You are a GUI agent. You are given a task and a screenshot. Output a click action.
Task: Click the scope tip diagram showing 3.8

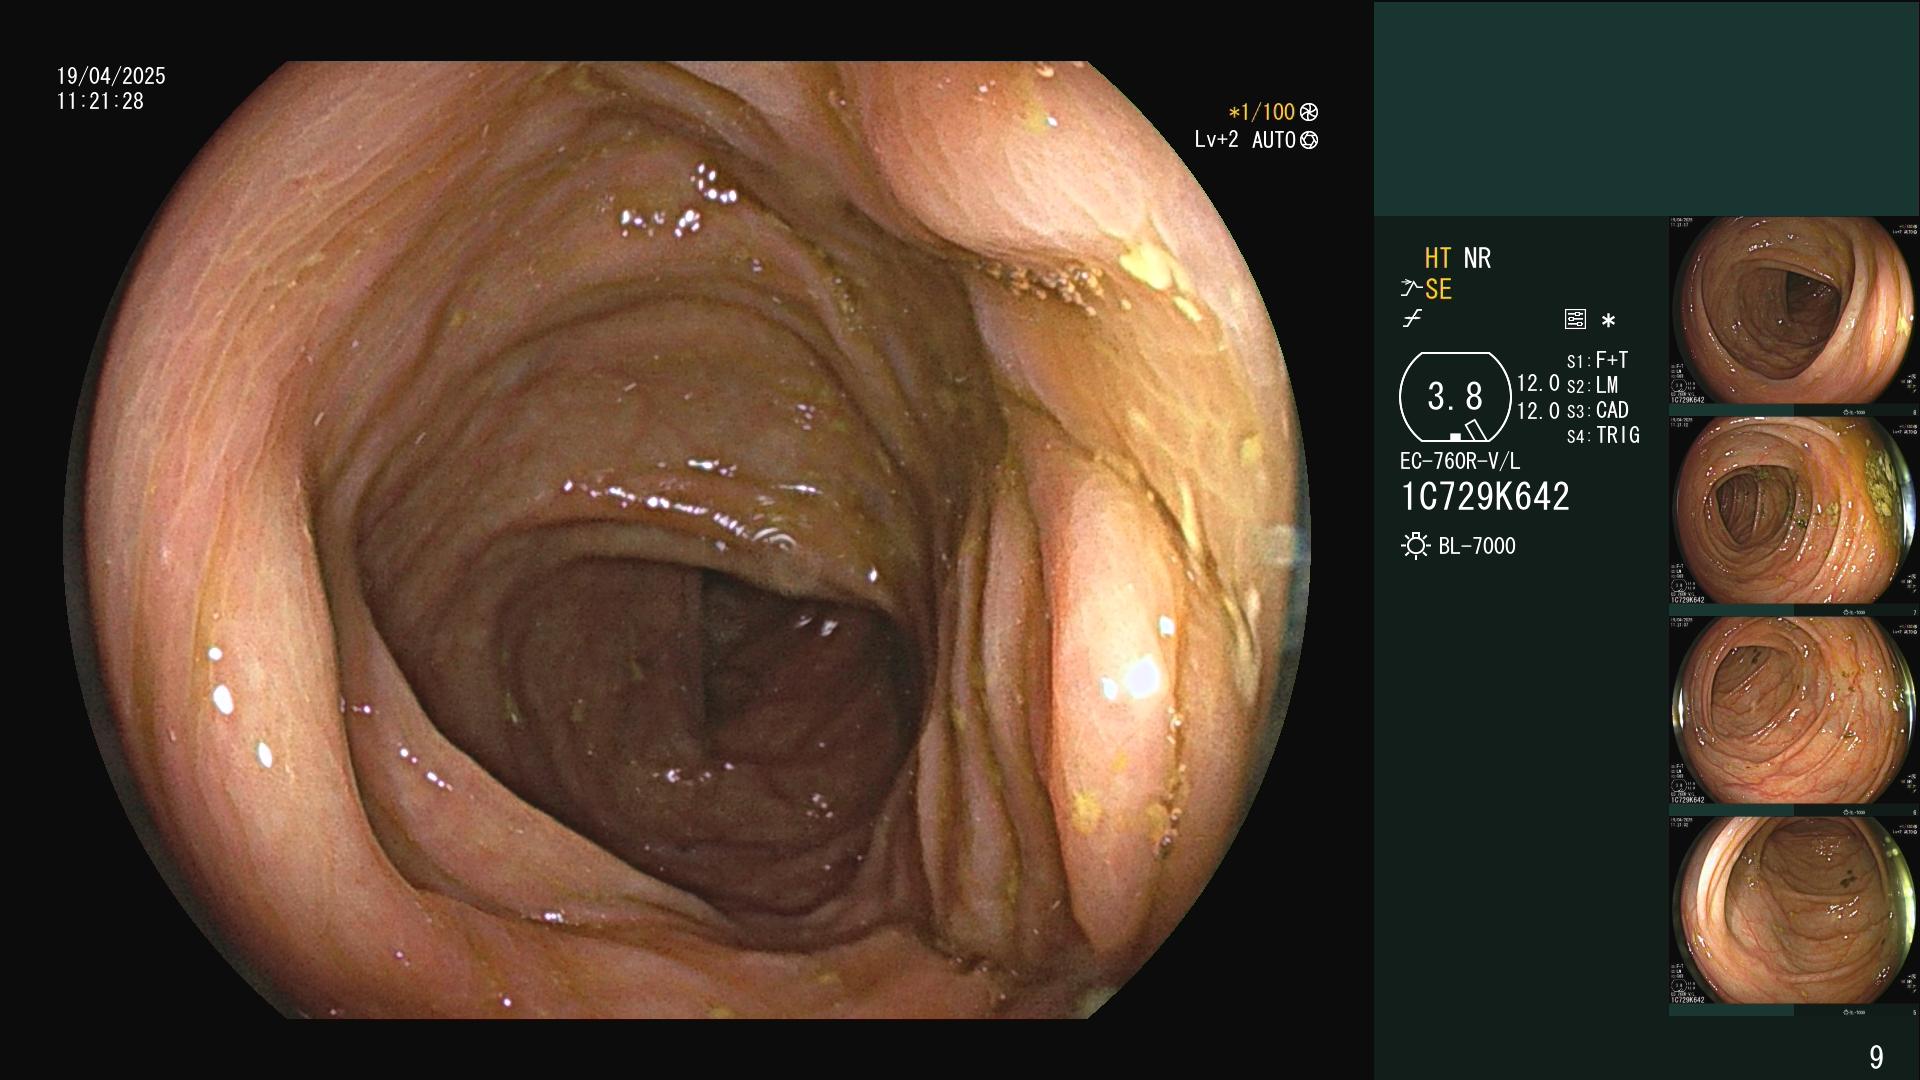(x=1455, y=397)
